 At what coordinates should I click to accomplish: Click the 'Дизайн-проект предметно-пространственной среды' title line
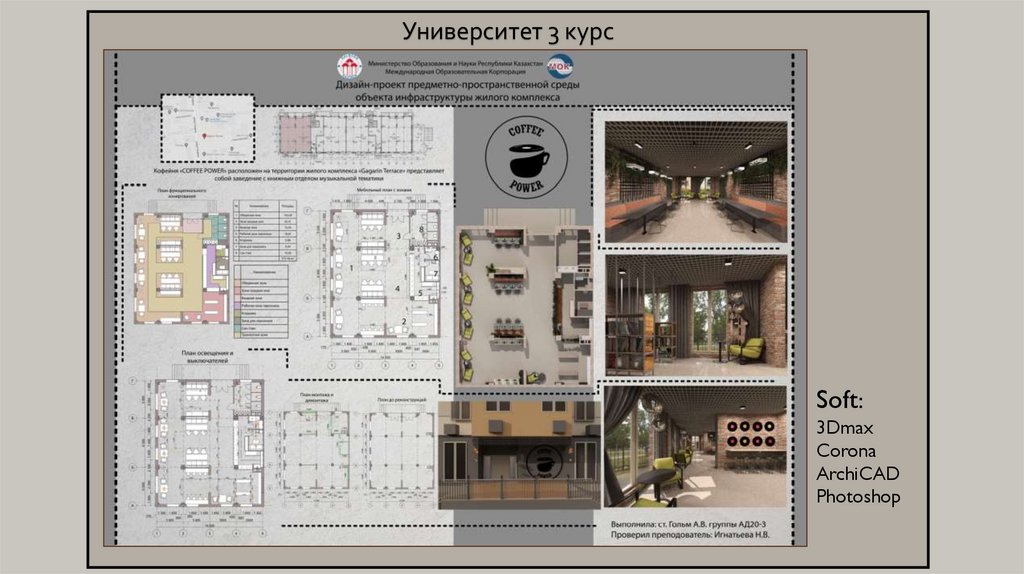click(457, 85)
